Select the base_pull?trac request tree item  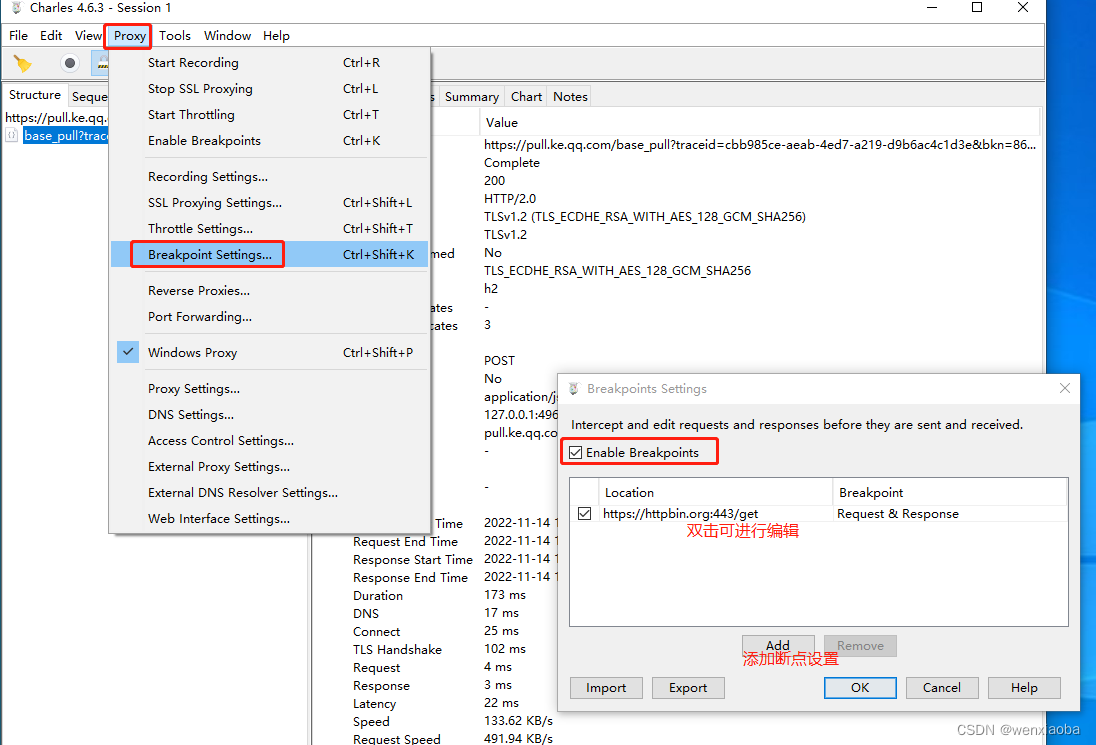[66, 136]
